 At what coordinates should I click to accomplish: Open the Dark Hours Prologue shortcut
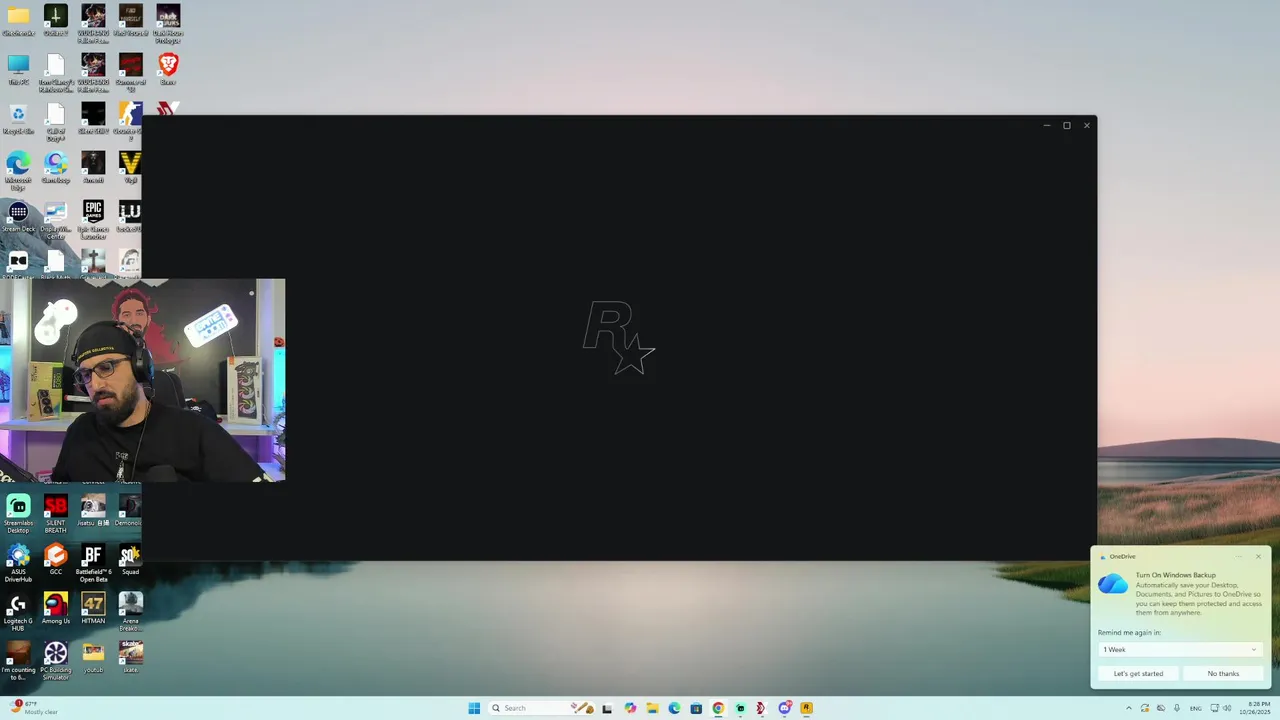click(168, 24)
